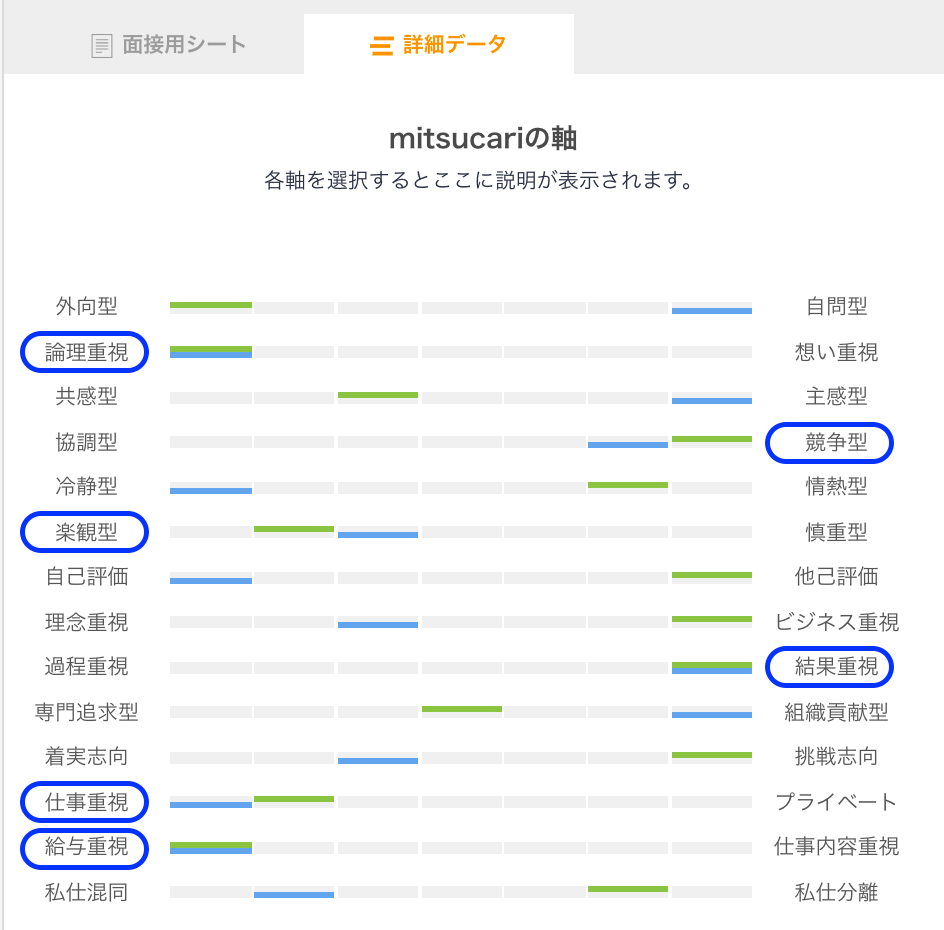Viewport: 944px width, 930px height.
Task: Click the 外向型 axis label
Action: coord(84,307)
